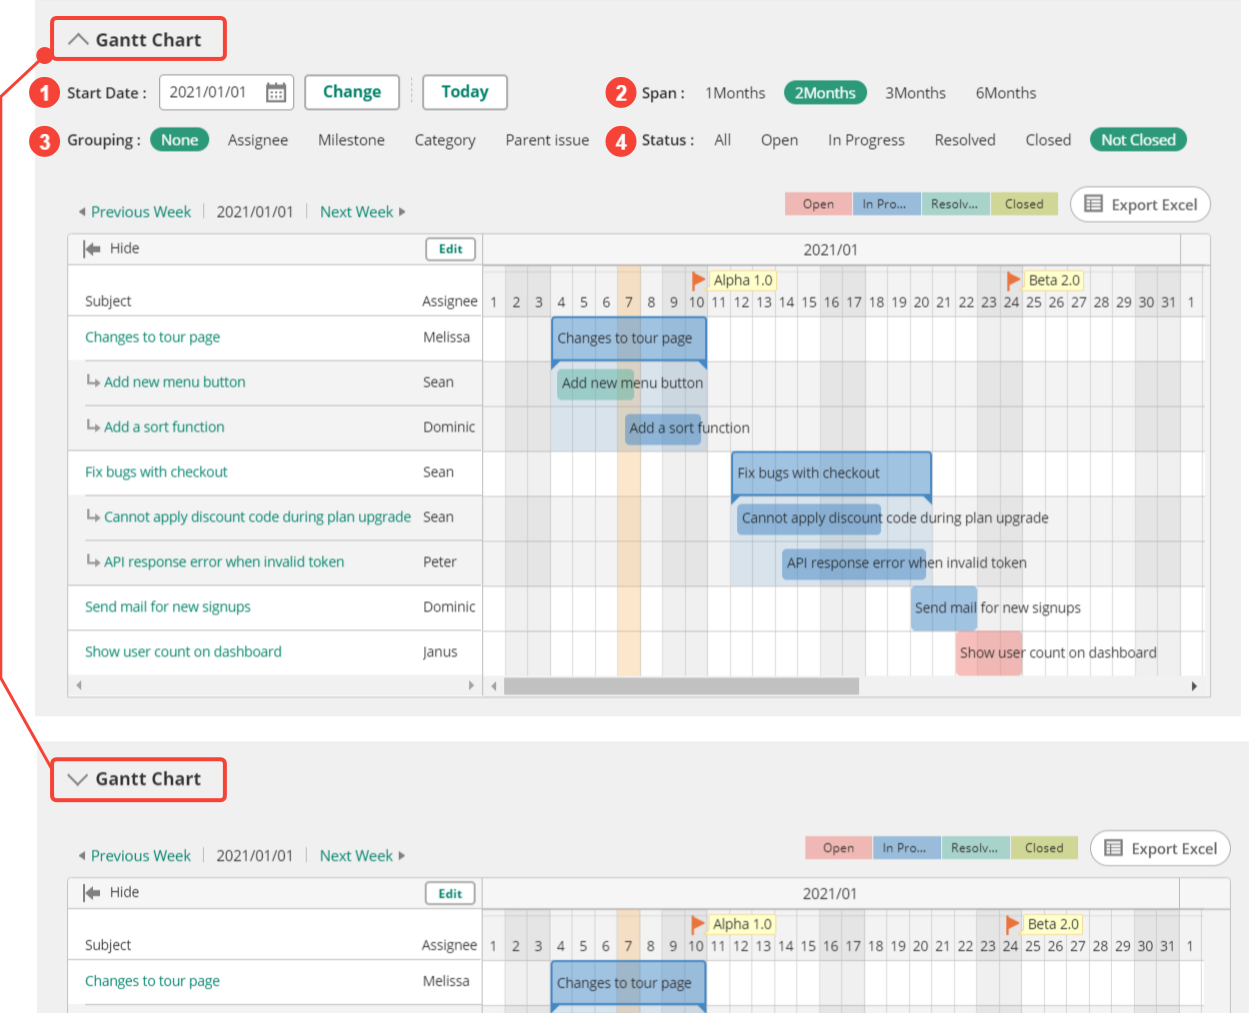
Task: Click the Start Date input field
Action: [x=226, y=93]
